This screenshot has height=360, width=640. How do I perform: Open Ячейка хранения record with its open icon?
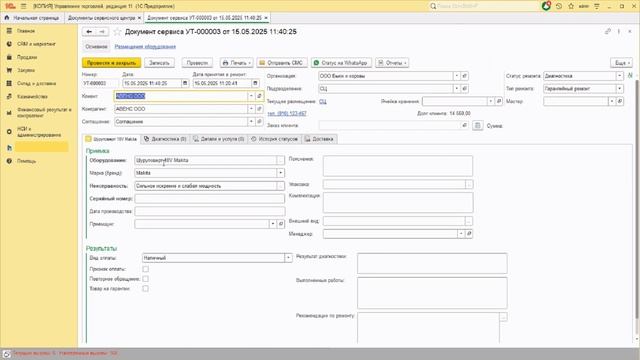click(x=498, y=101)
